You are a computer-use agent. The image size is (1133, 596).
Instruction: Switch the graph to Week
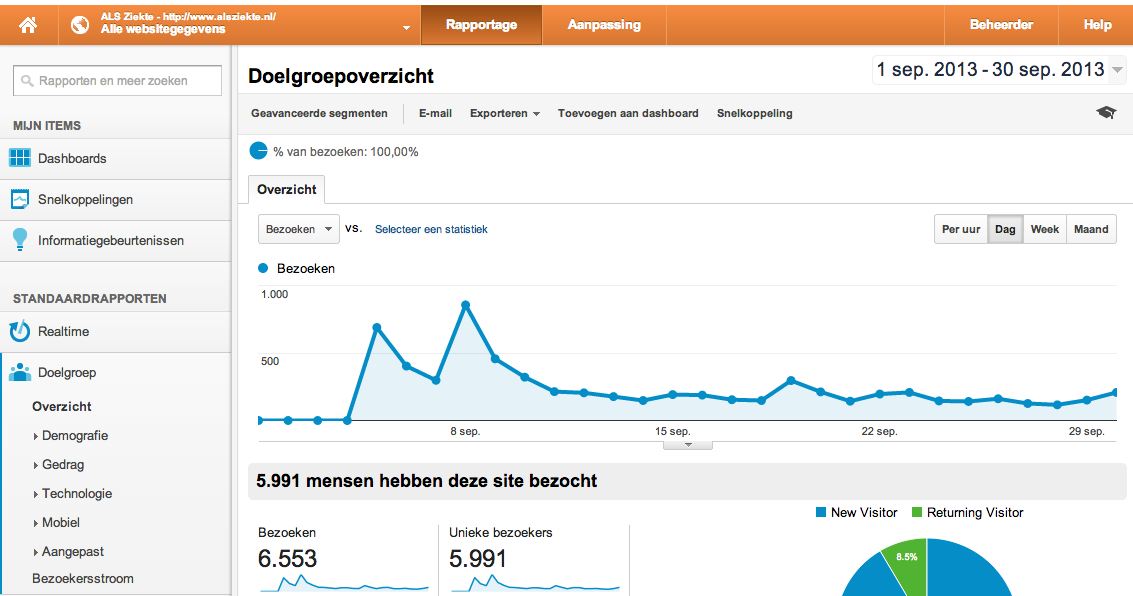coord(1045,229)
